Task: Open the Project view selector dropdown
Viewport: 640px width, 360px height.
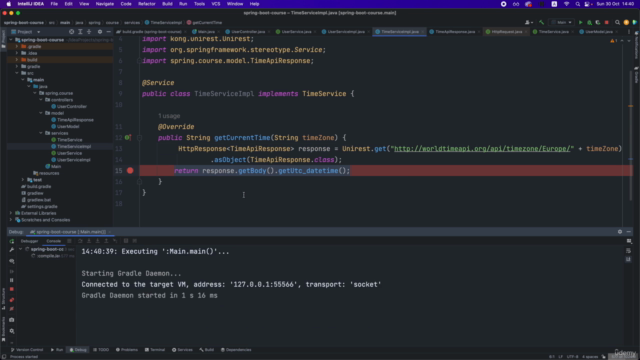Action: 26,31
